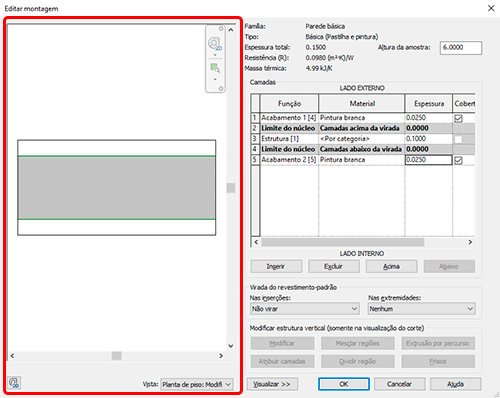Confirm with the OK button
The height and width of the screenshot is (398, 500).
344,384
